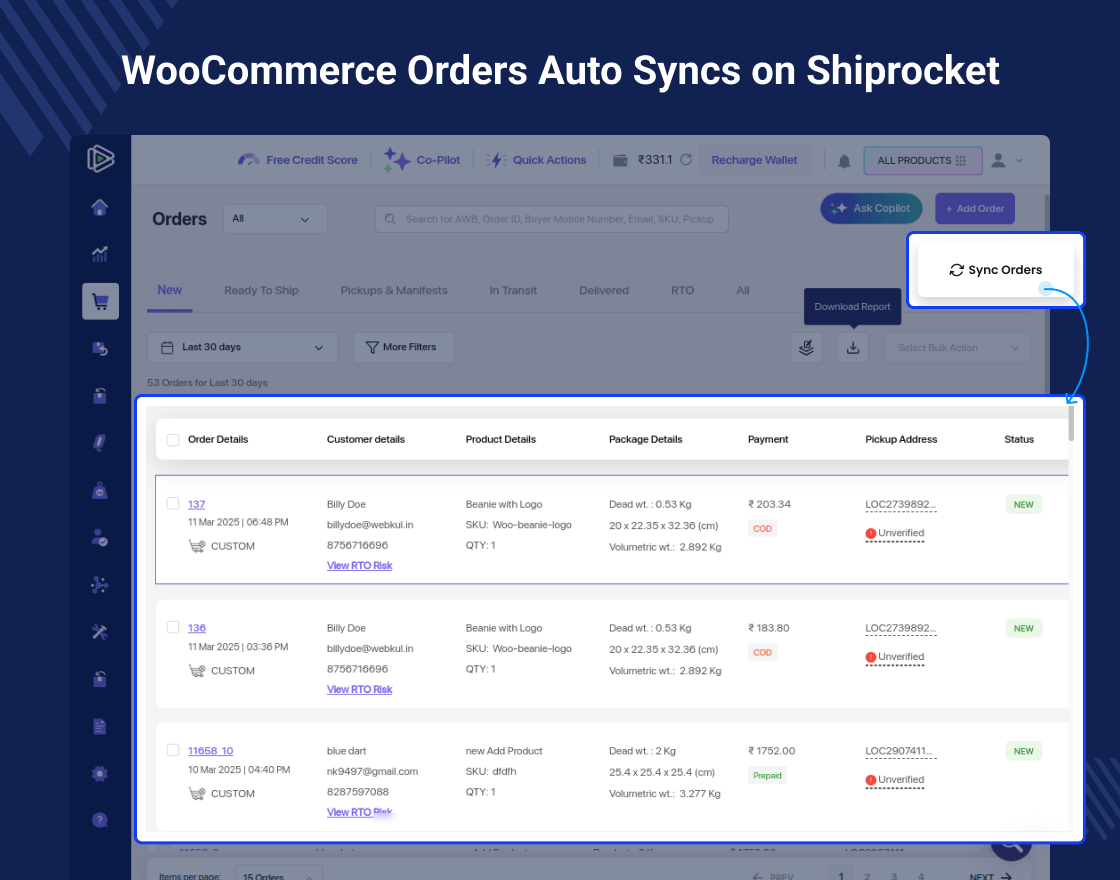Open the Delivered orders tab
Screen dimensions: 1120x880
tap(603, 290)
